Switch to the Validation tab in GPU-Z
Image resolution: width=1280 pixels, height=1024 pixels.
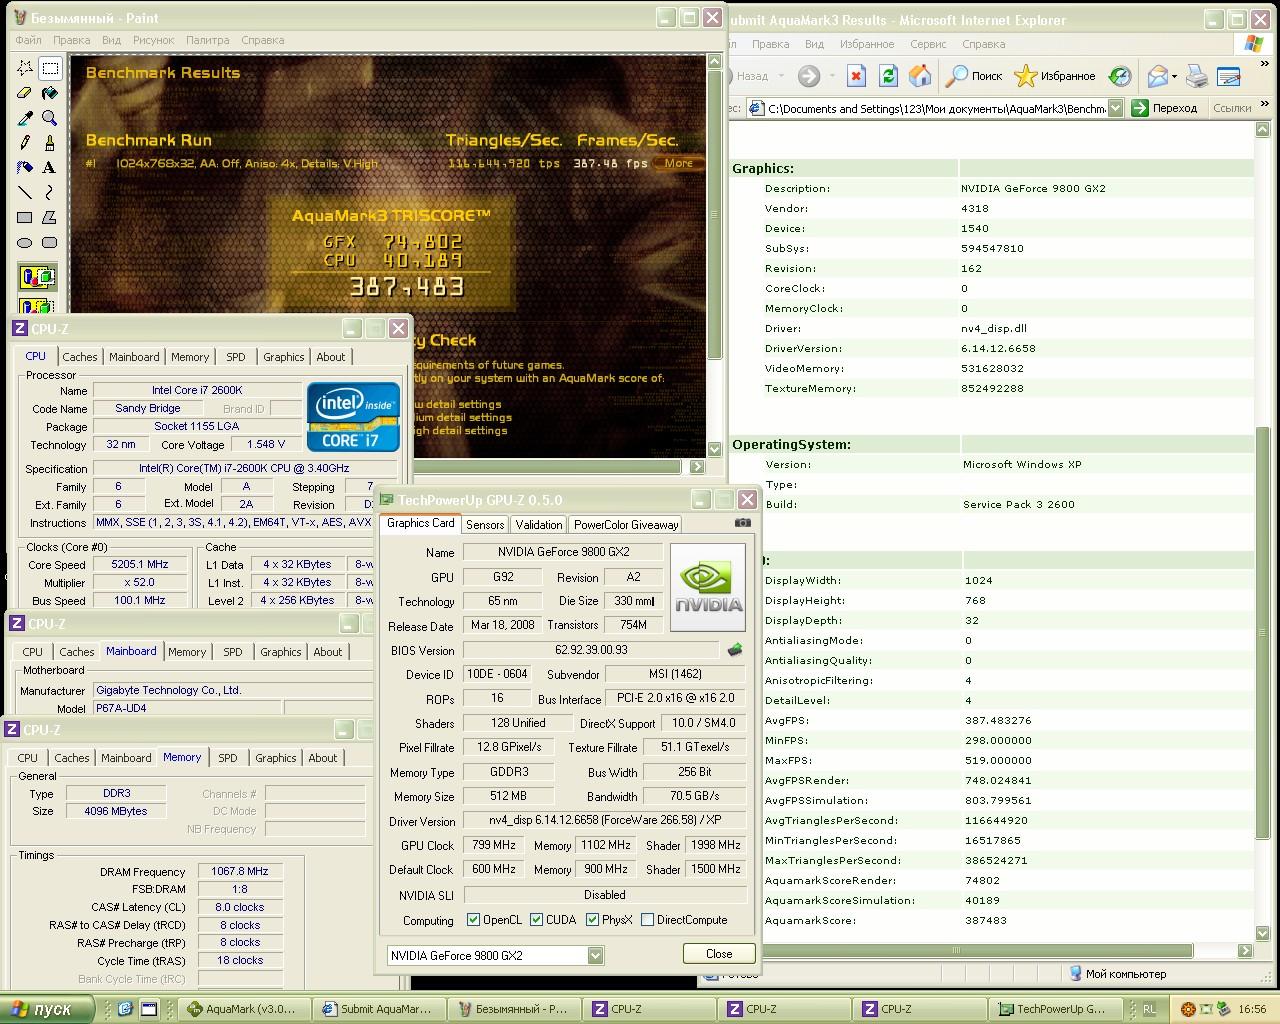[x=539, y=524]
